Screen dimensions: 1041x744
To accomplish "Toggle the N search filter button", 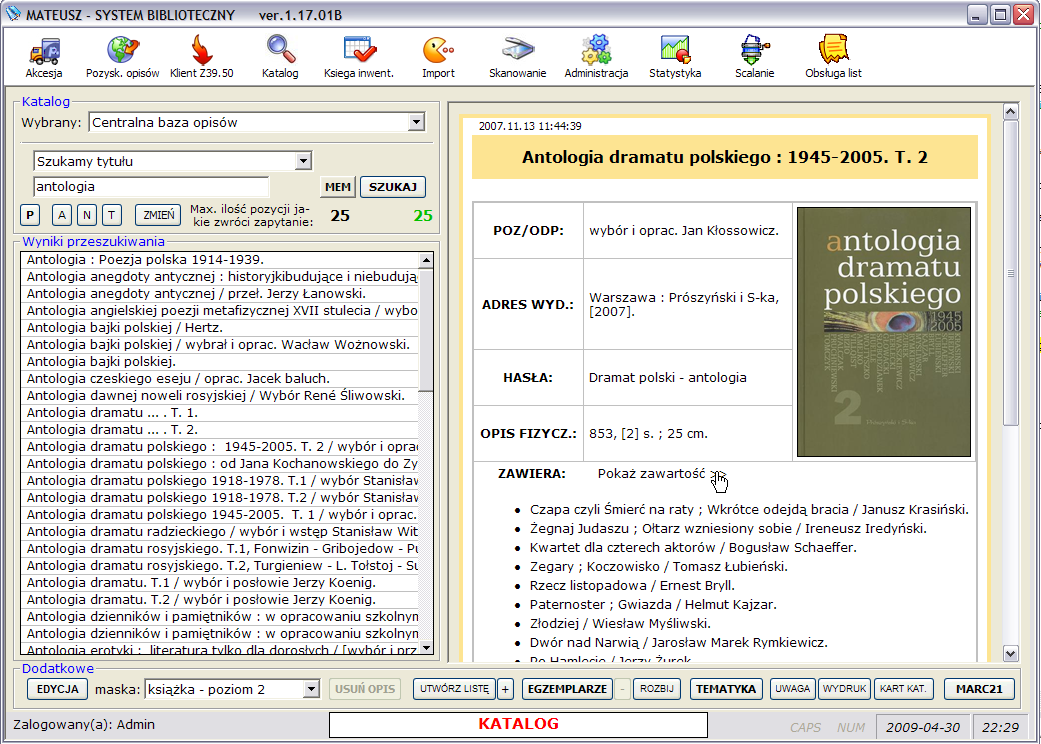I will [x=87, y=214].
